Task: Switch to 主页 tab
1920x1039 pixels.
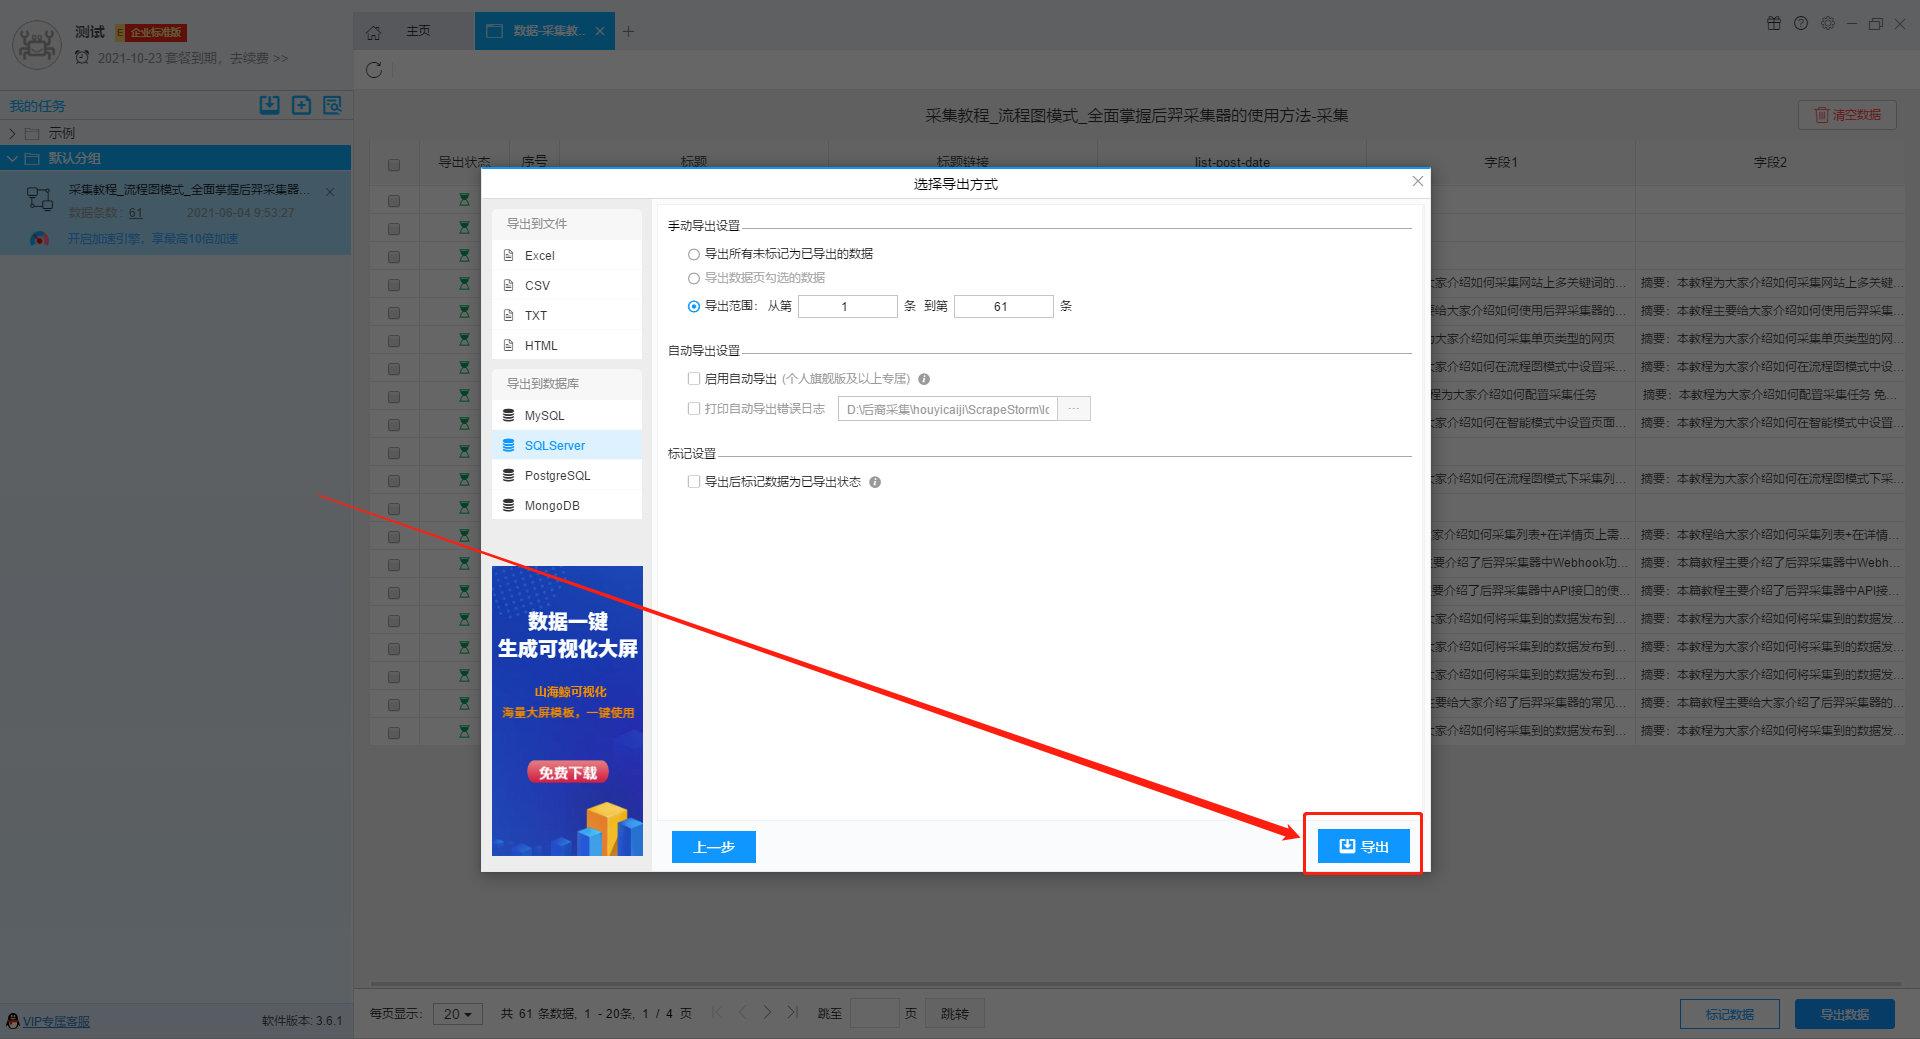Action: coord(418,31)
